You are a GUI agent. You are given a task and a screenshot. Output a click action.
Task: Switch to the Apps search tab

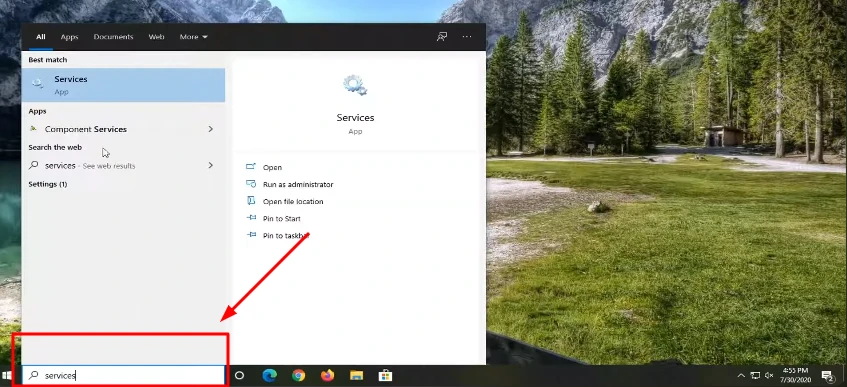(69, 37)
